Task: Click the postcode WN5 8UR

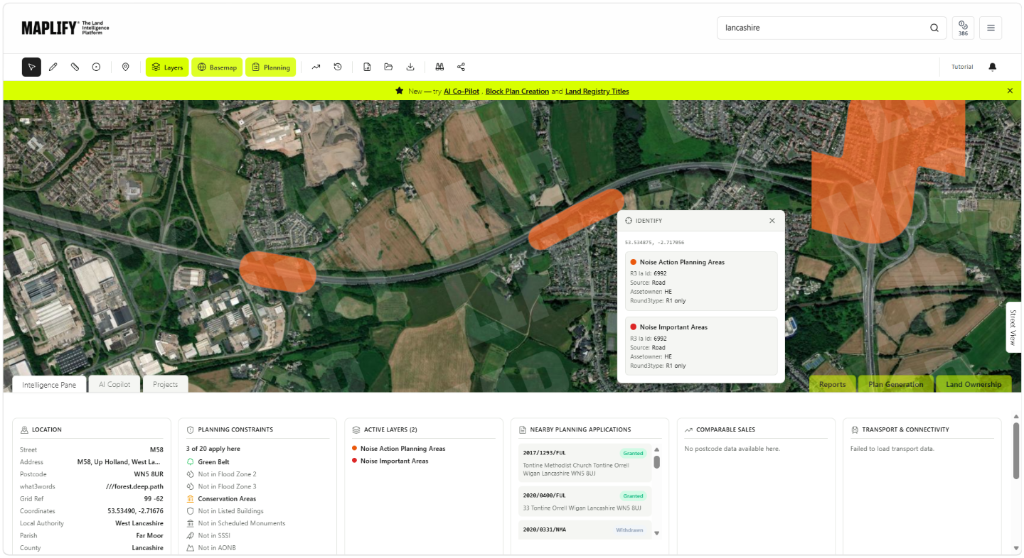Action: point(148,474)
